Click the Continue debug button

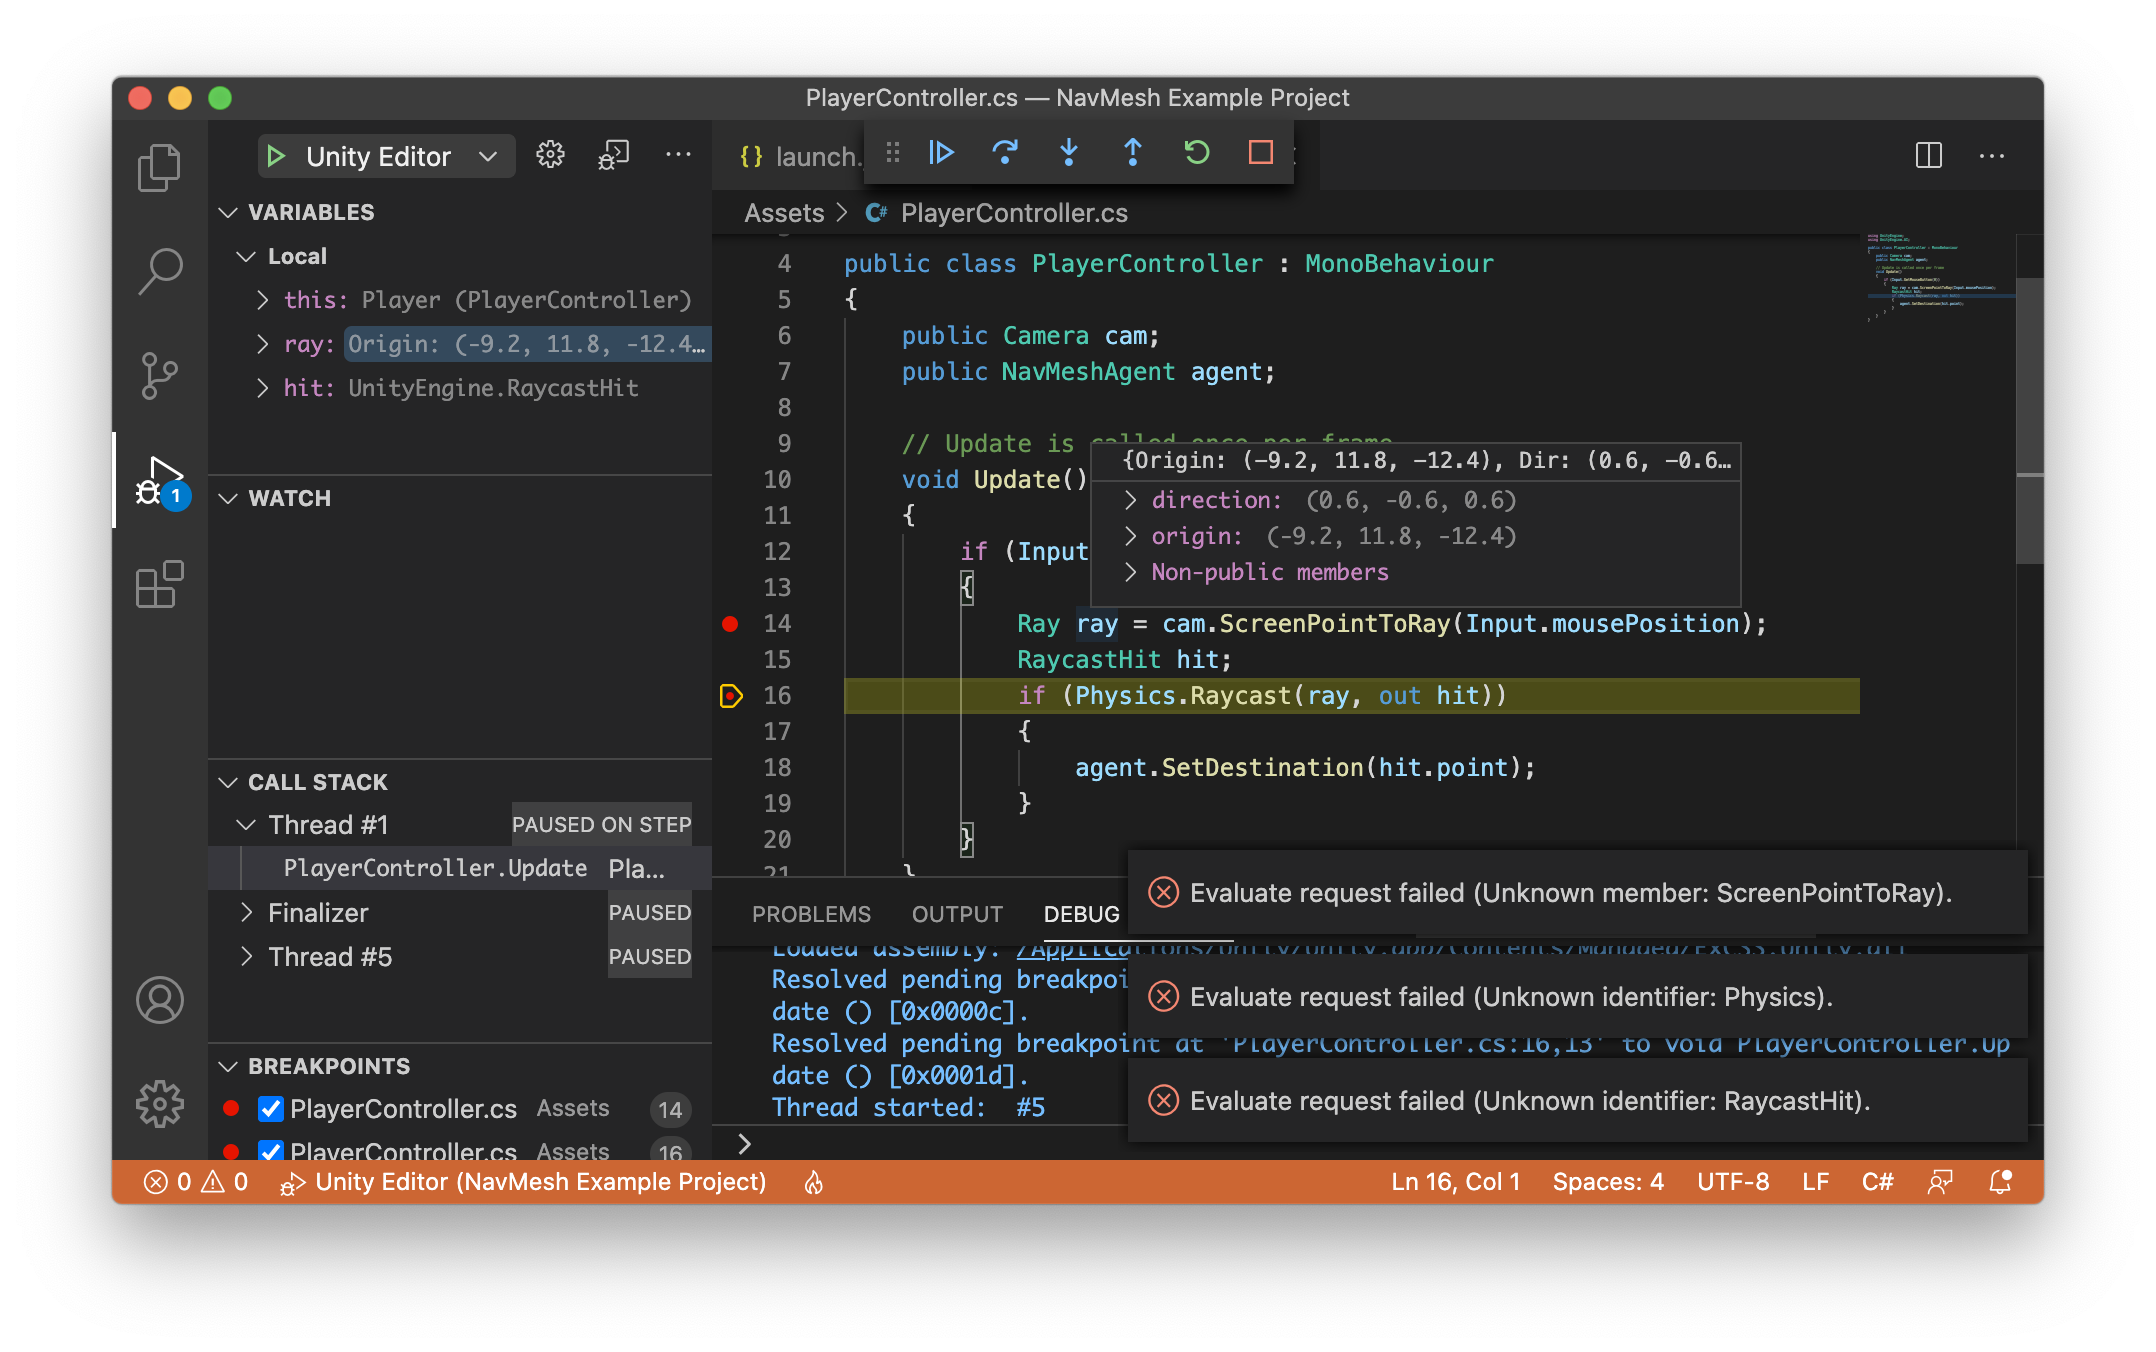coord(941,153)
